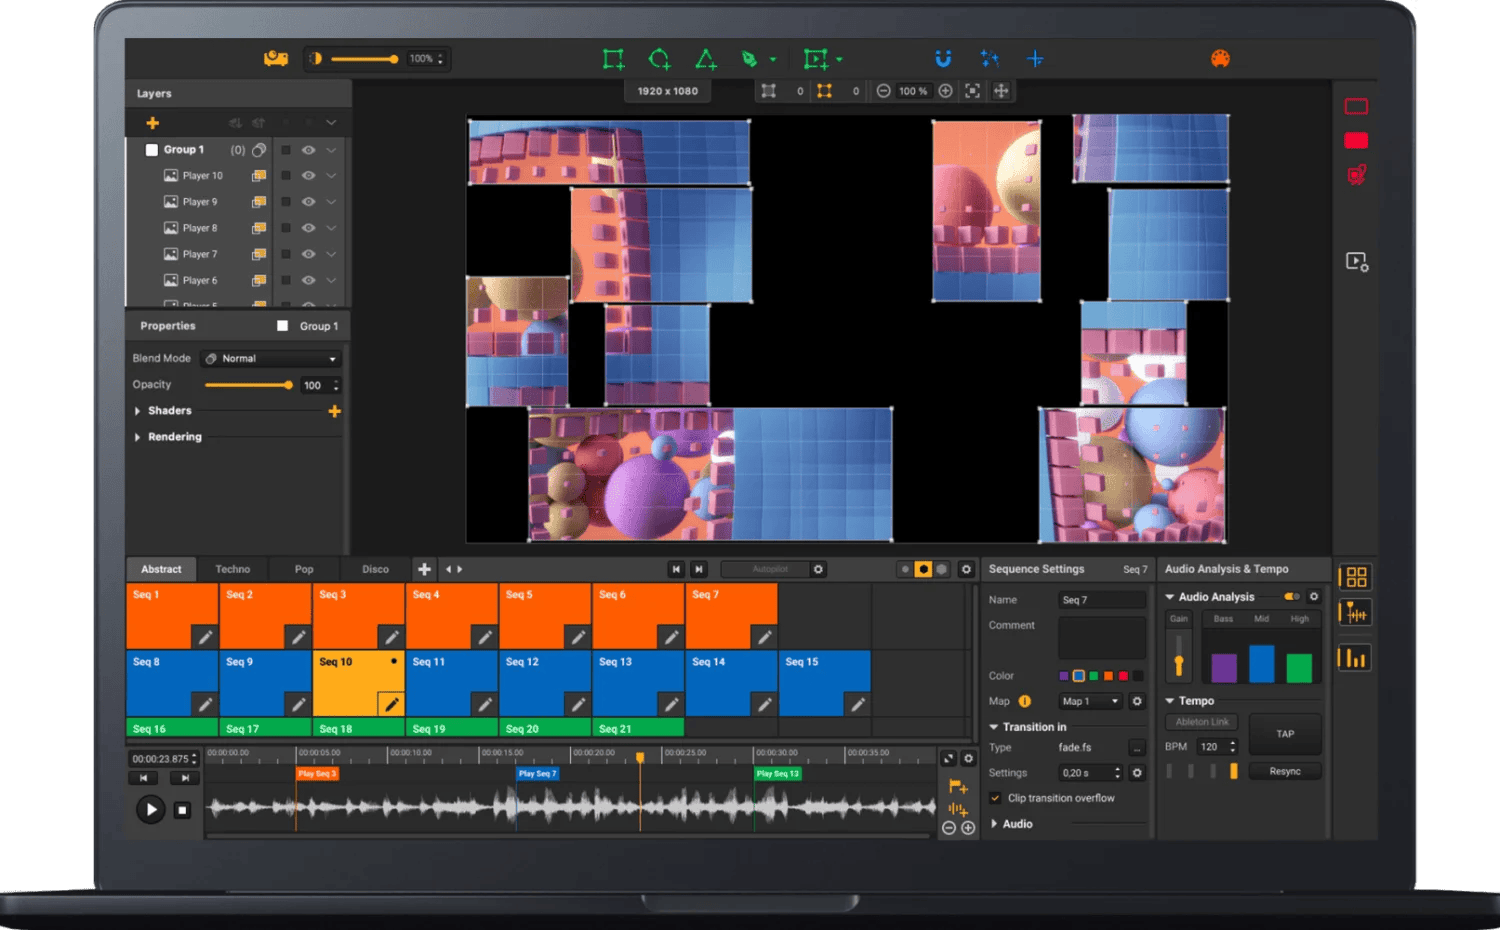
Task: Play the timeline
Action: pos(150,809)
